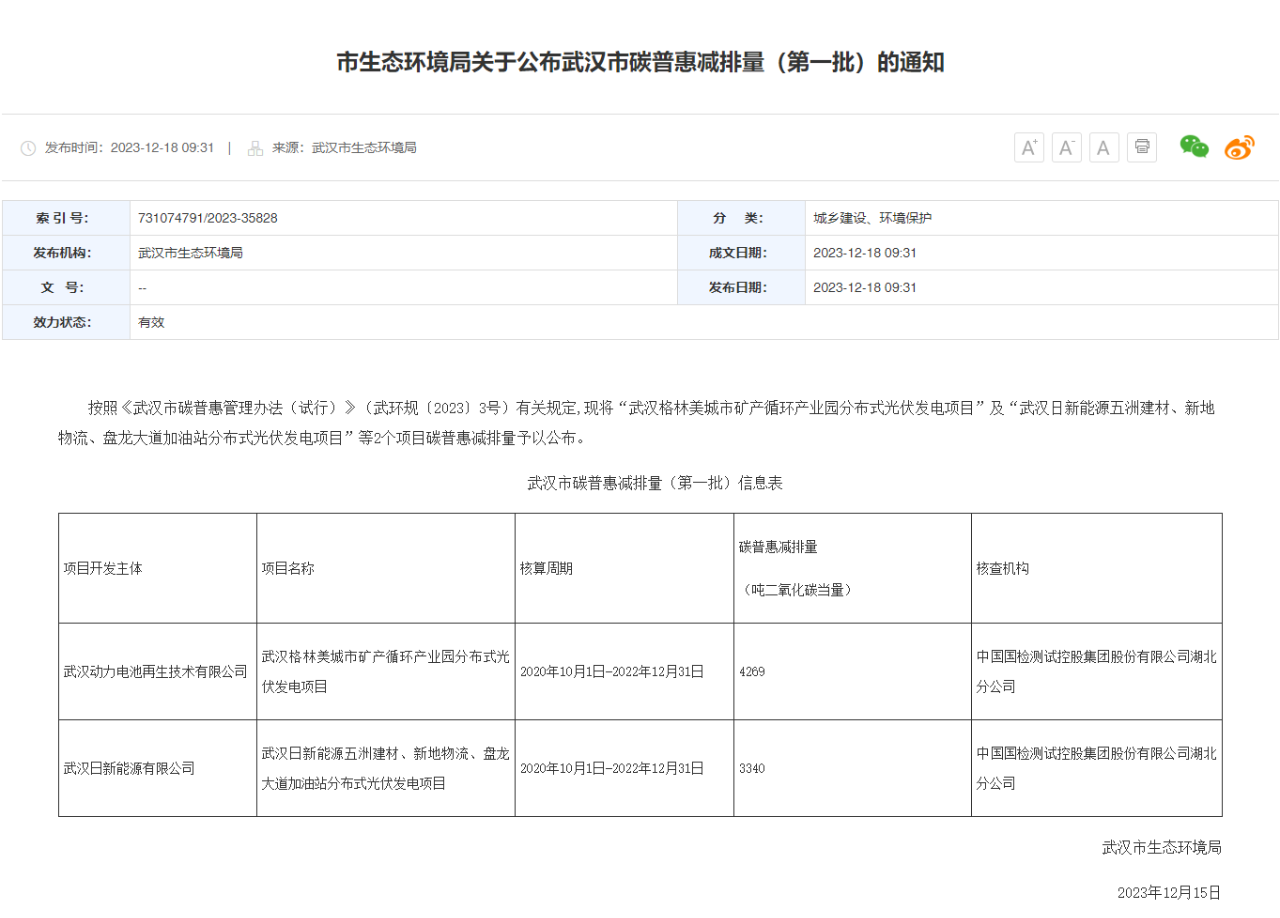The width and height of the screenshot is (1280, 918).
Task: Share the notice via the Weibo icon
Action: [x=1239, y=147]
